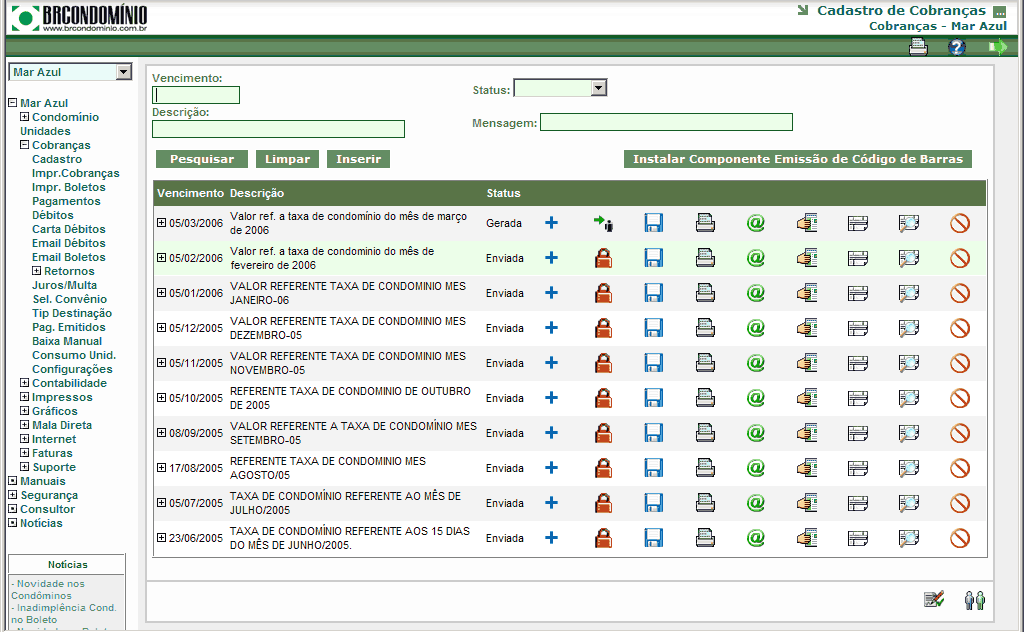Click the red prohibited cancel icon for 05/11/2005

tap(960, 363)
